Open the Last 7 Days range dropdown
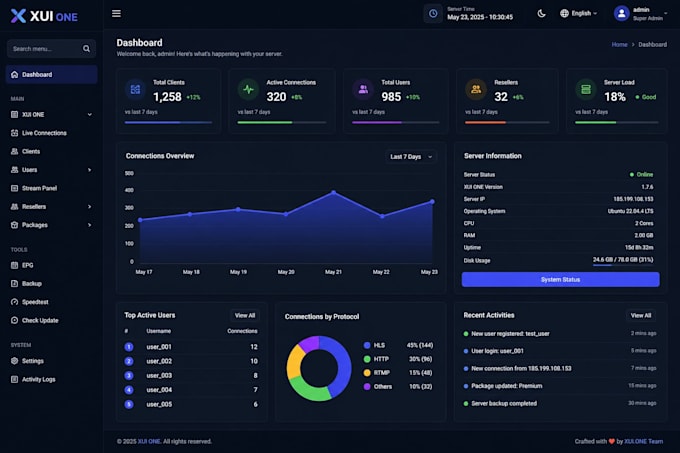 (x=411, y=156)
